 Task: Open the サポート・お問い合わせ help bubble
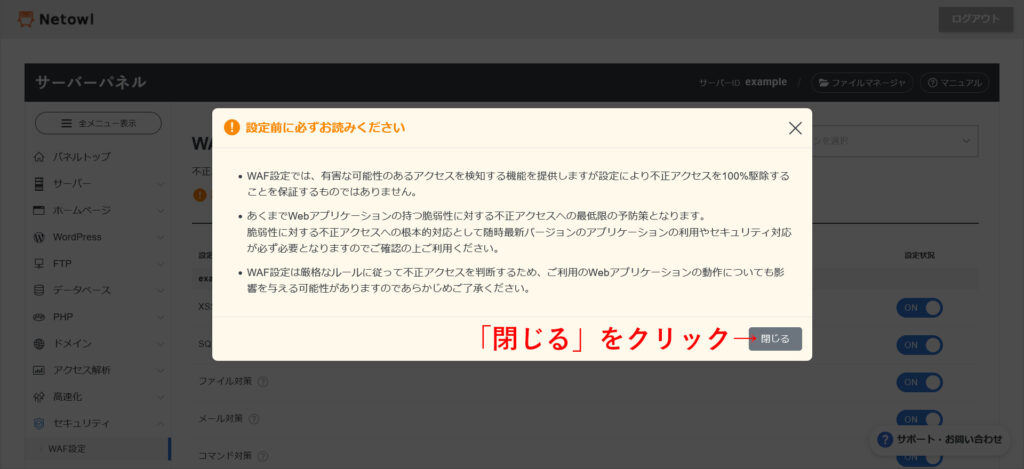click(x=939, y=440)
